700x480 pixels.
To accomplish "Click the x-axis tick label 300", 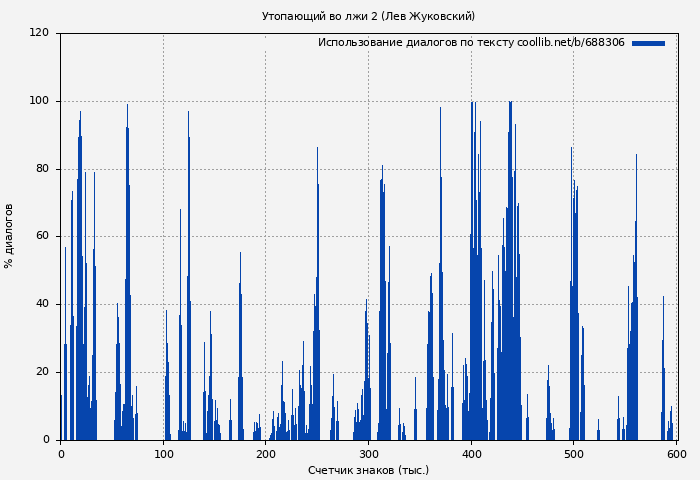I will point(368,454).
